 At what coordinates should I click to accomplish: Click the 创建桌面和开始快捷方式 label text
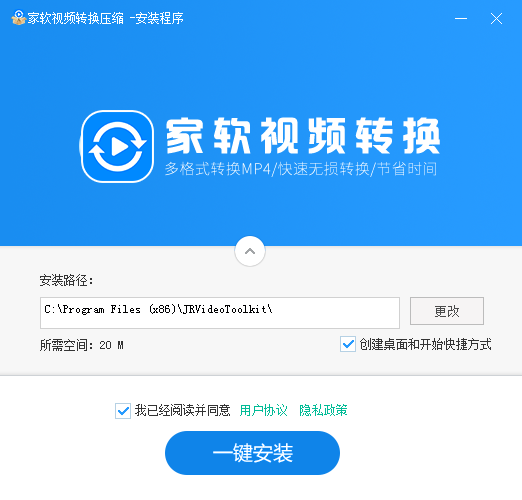[x=425, y=344]
